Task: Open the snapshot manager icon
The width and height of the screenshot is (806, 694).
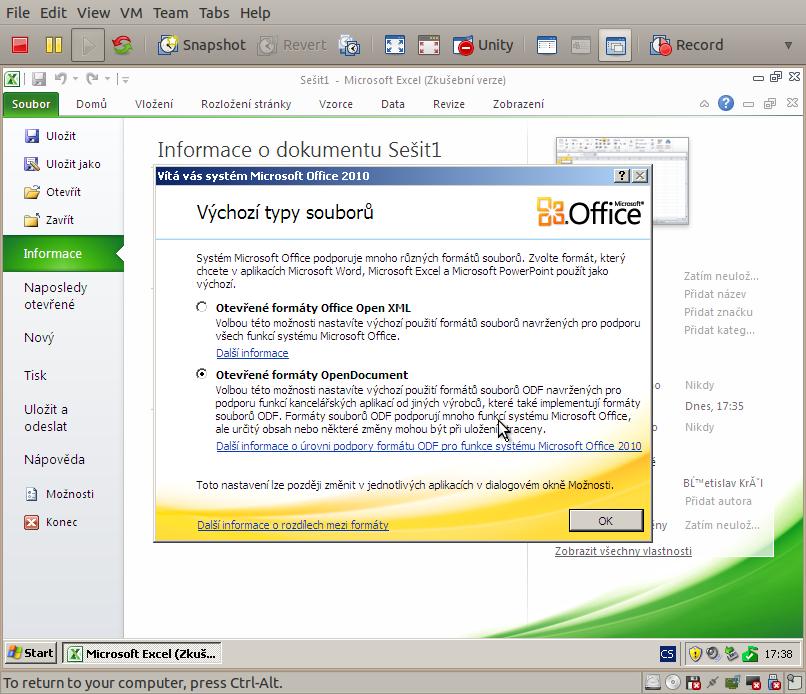Action: tap(350, 45)
